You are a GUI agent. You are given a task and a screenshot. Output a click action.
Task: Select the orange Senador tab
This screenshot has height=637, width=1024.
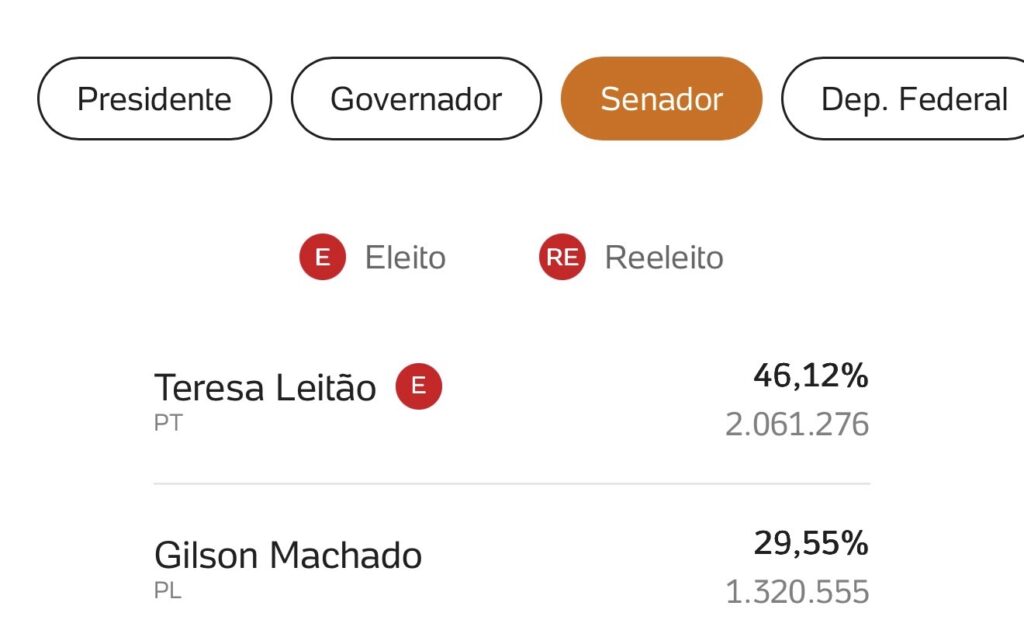pos(661,99)
